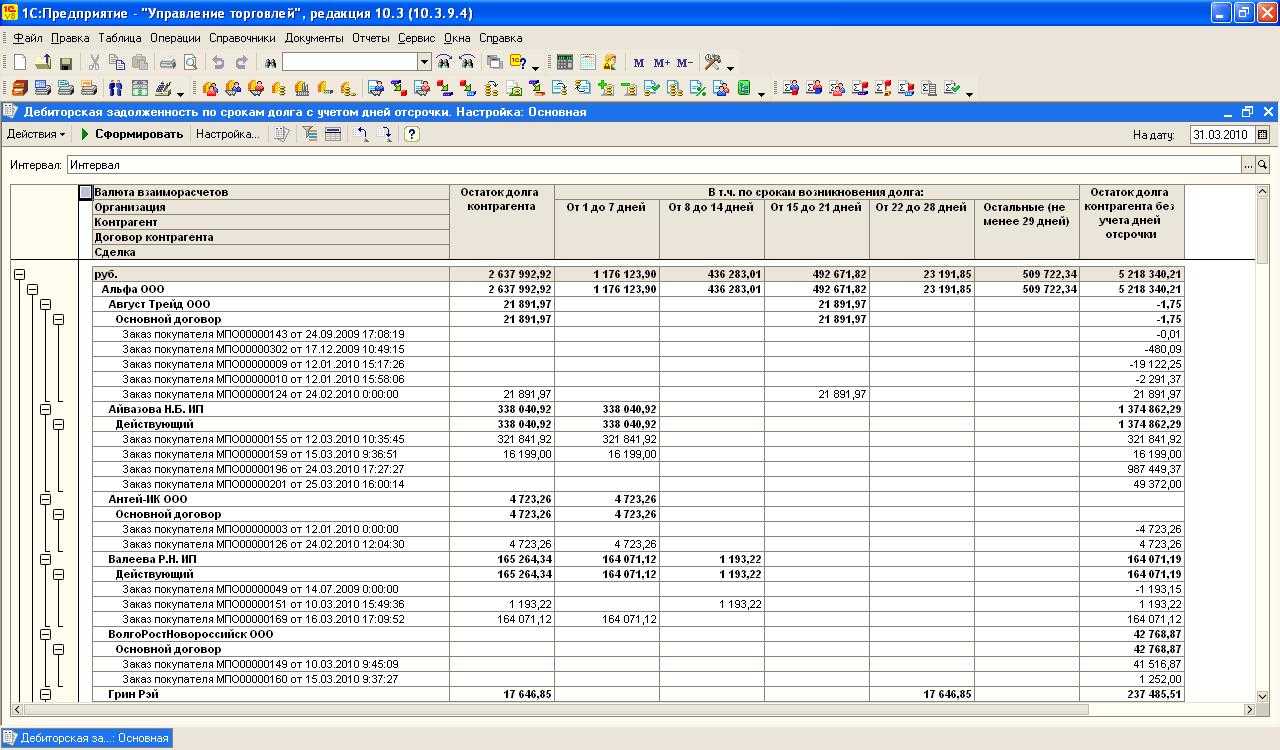
Task: Collapse the Грин Рэй group
Action: coord(45,694)
